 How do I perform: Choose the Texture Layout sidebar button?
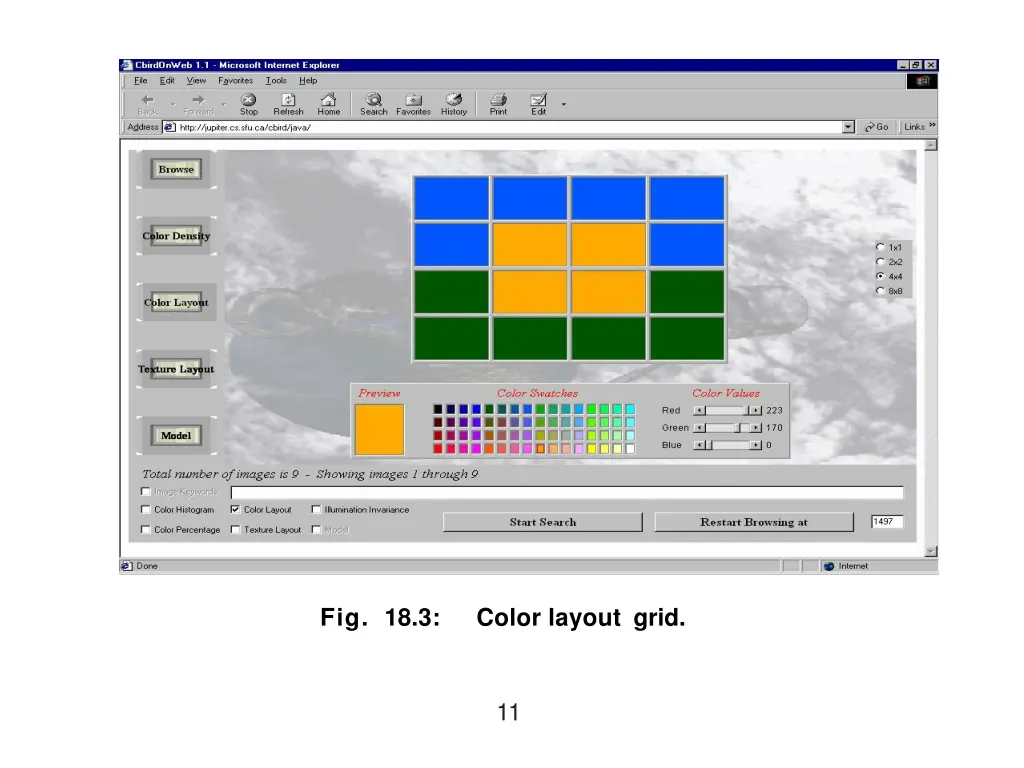tap(176, 369)
